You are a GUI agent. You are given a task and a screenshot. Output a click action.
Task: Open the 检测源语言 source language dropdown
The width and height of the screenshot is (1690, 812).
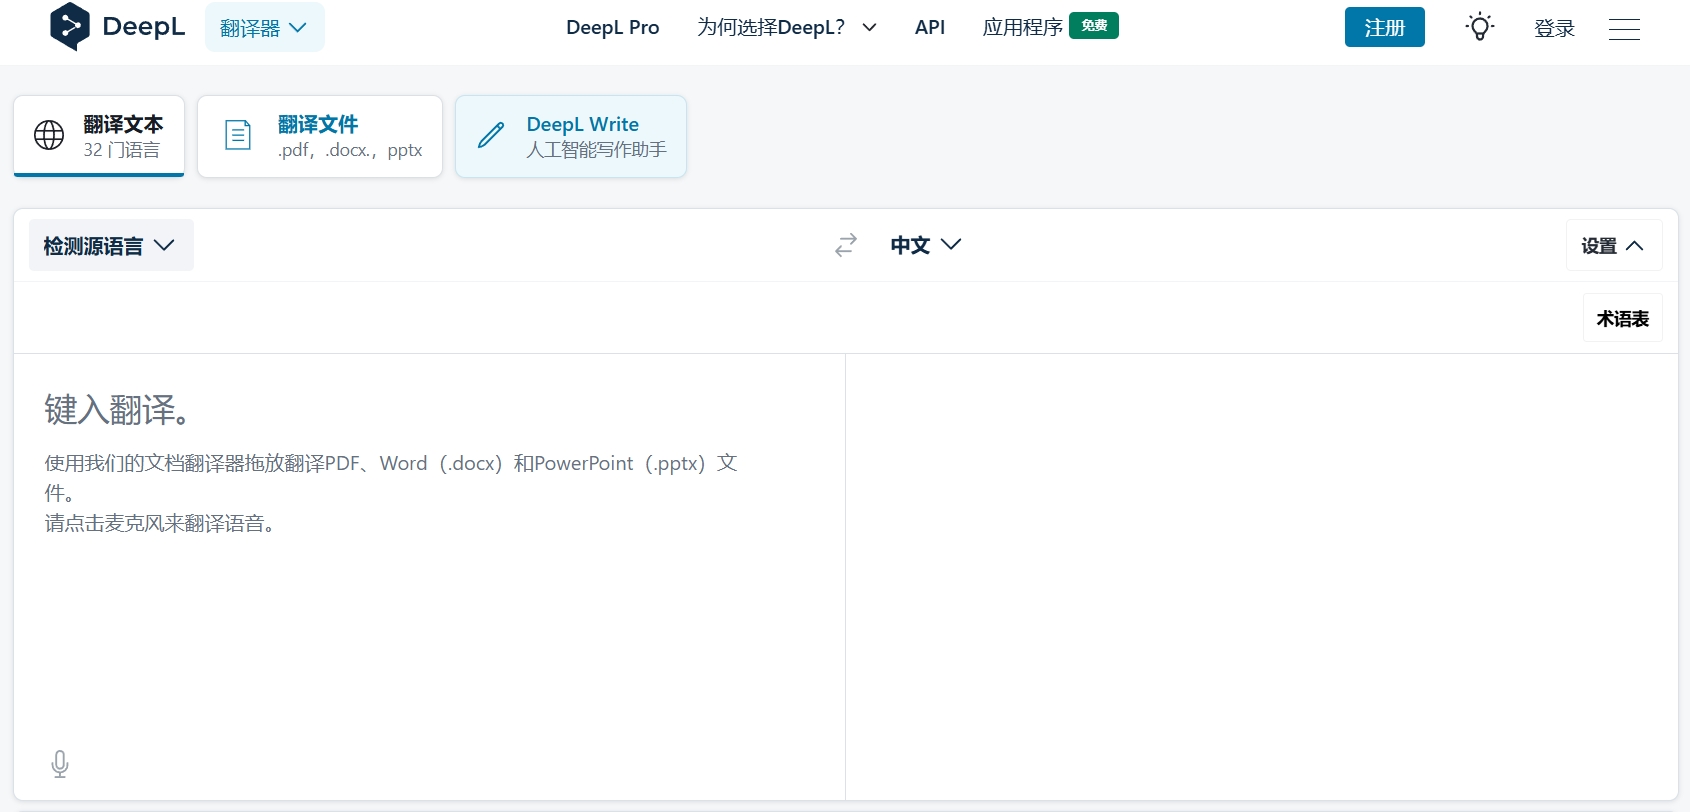click(111, 245)
